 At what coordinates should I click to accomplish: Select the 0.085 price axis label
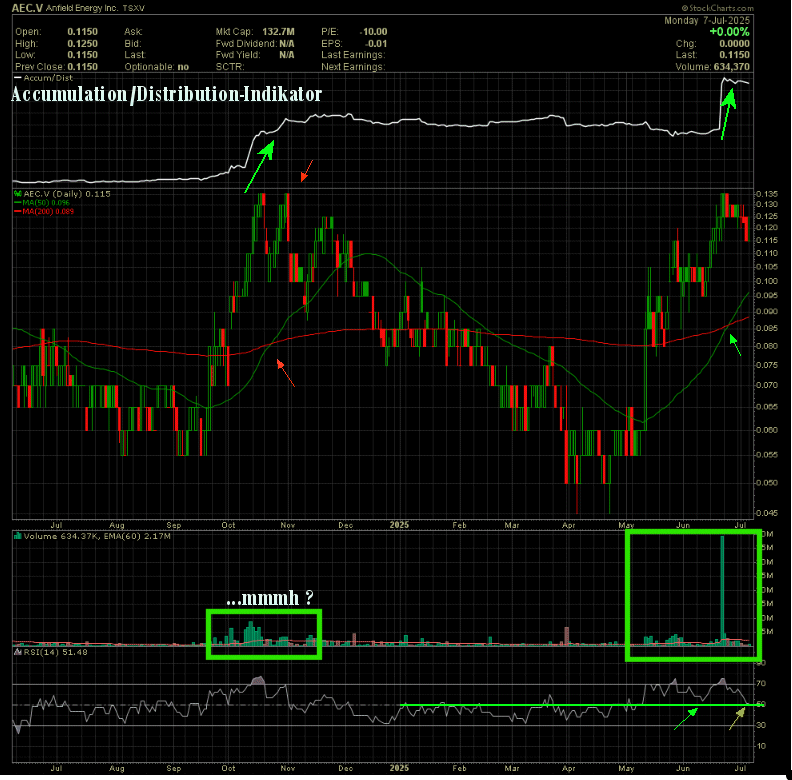767,328
